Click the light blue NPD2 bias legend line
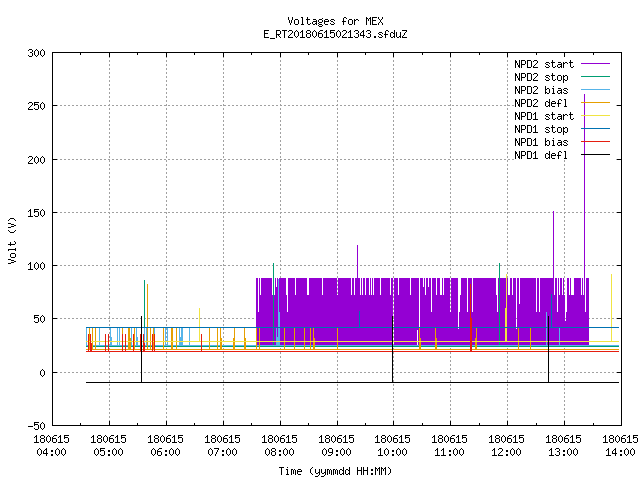The width and height of the screenshot is (640, 480). click(x=596, y=89)
